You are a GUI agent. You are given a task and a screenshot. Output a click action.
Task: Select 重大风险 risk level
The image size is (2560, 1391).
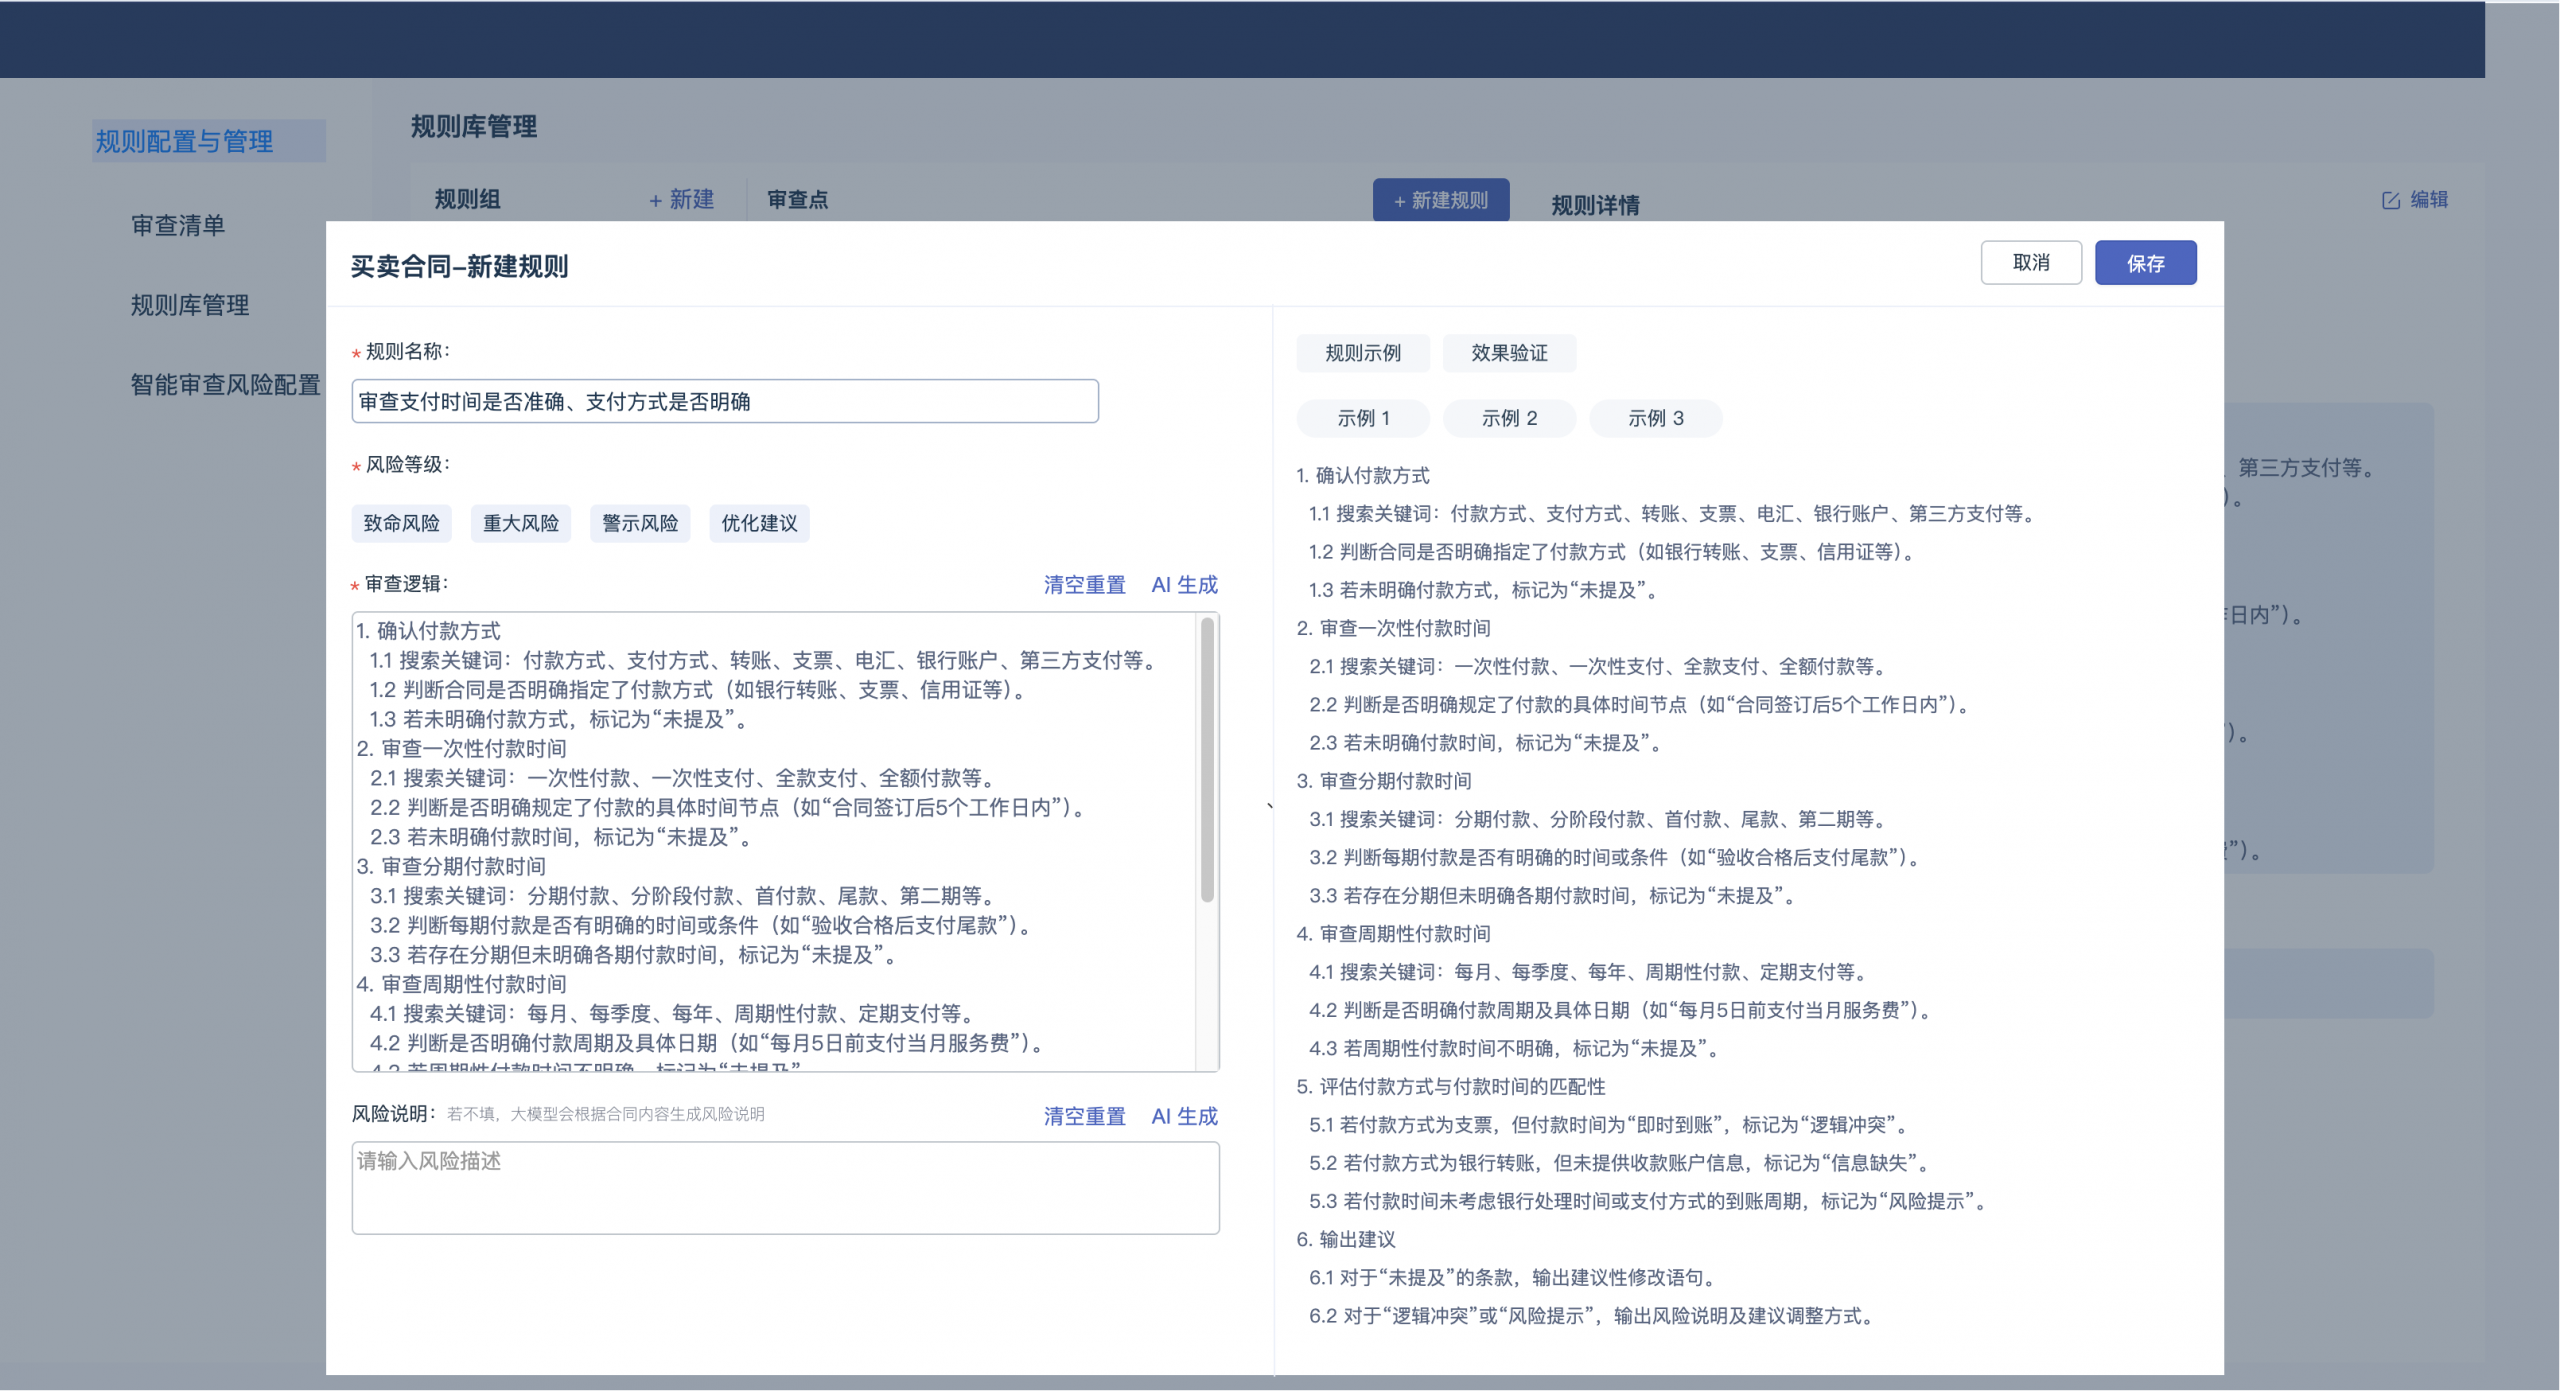pyautogui.click(x=520, y=523)
